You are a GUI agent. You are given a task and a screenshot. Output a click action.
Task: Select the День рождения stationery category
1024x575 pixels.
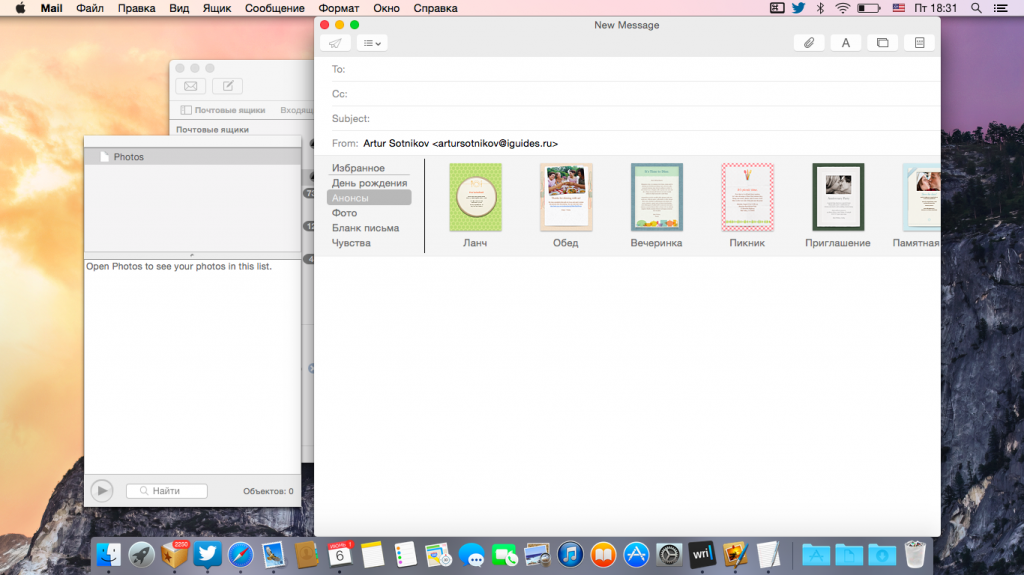click(x=369, y=183)
